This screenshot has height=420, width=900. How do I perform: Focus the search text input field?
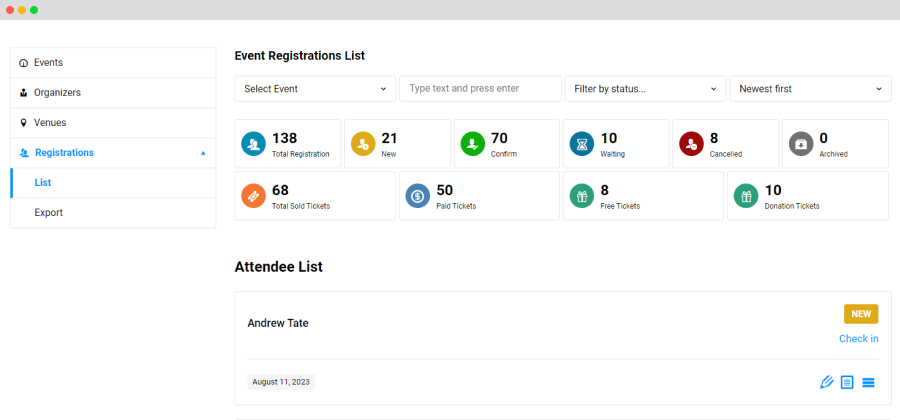(x=480, y=89)
